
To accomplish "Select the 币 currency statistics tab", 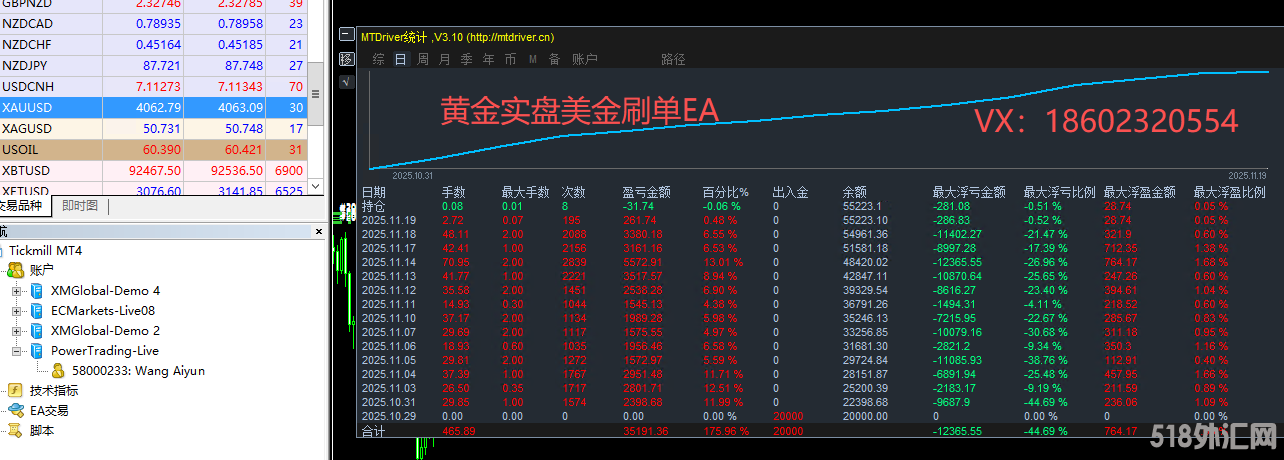I will 511,59.
